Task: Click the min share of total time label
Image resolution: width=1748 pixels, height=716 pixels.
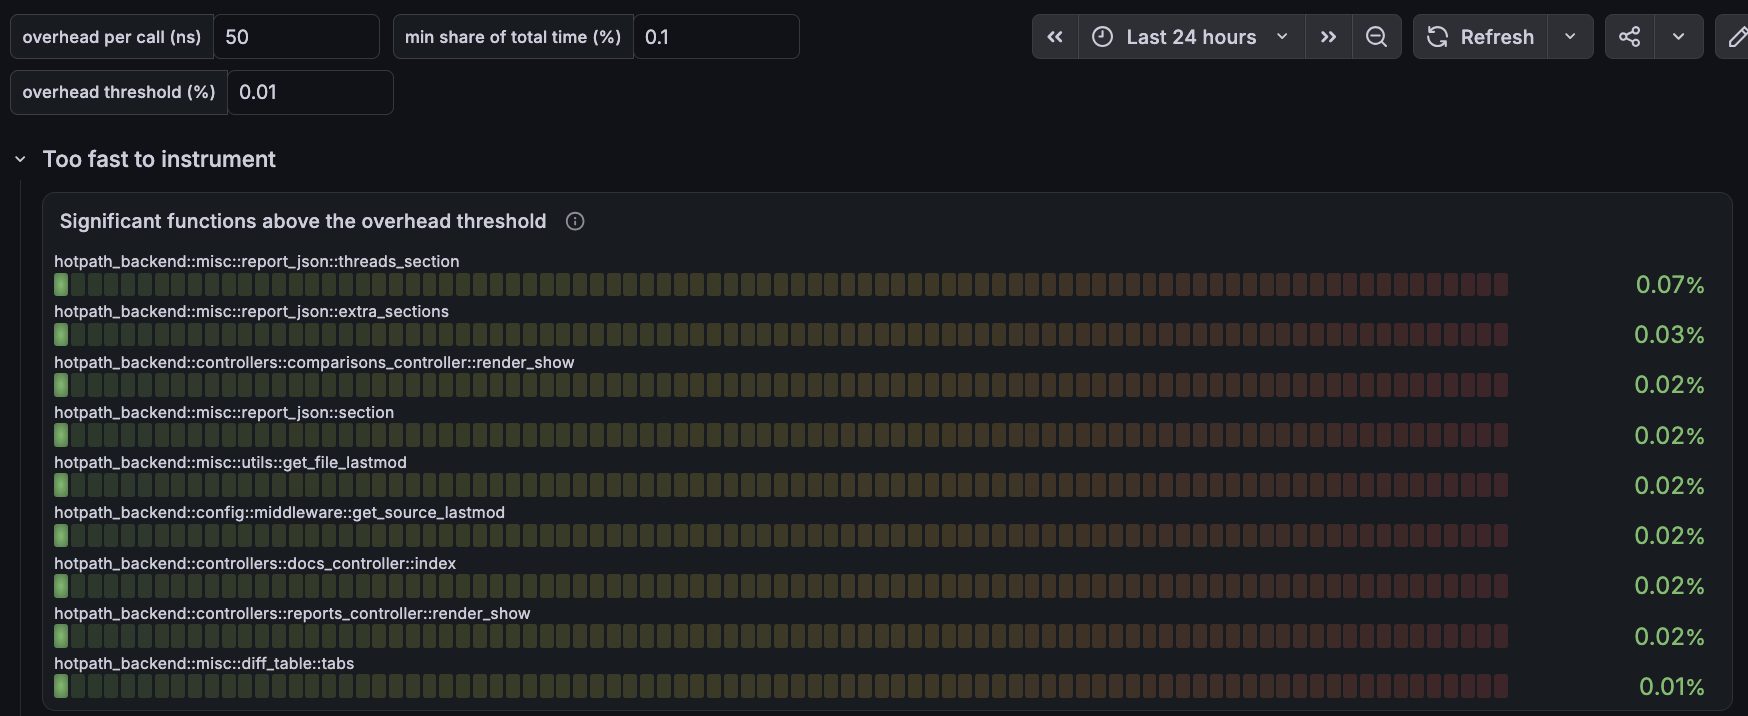Action: 513,37
